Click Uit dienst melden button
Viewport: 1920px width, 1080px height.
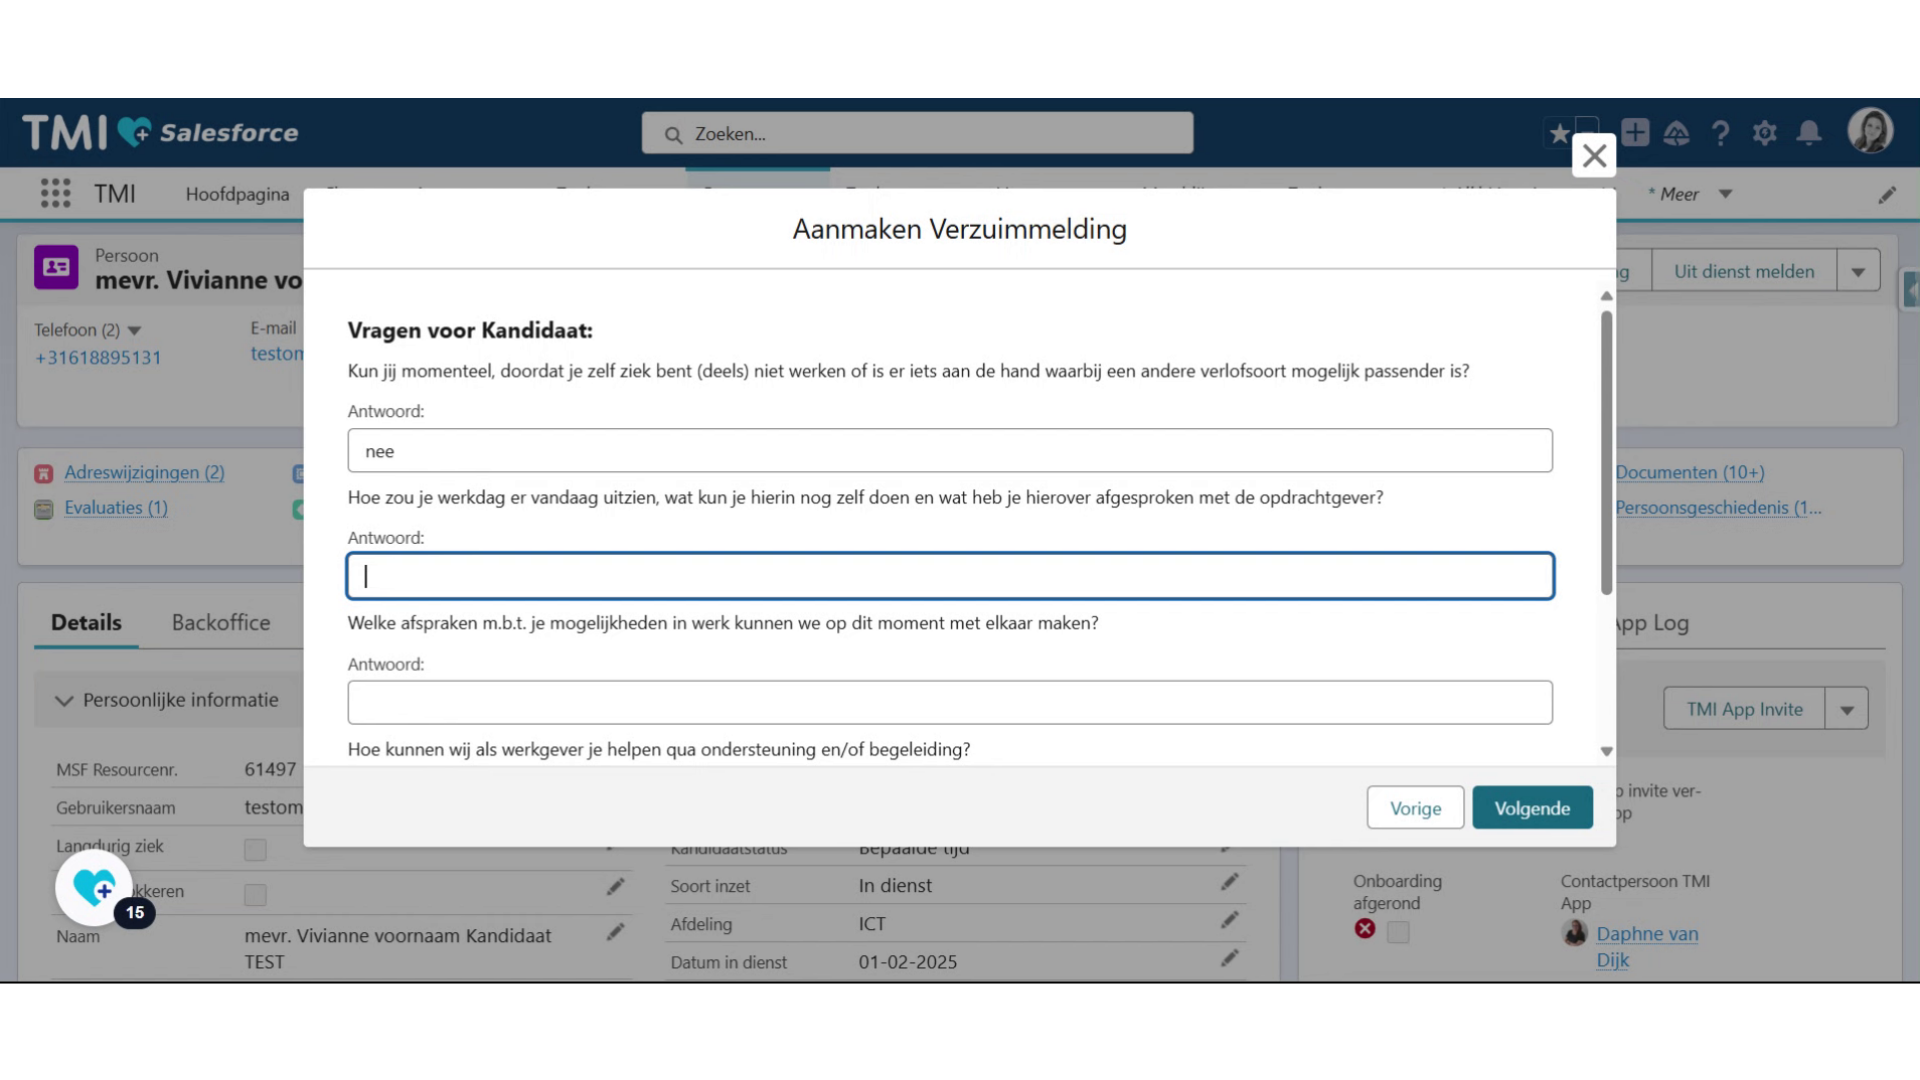[1744, 271]
